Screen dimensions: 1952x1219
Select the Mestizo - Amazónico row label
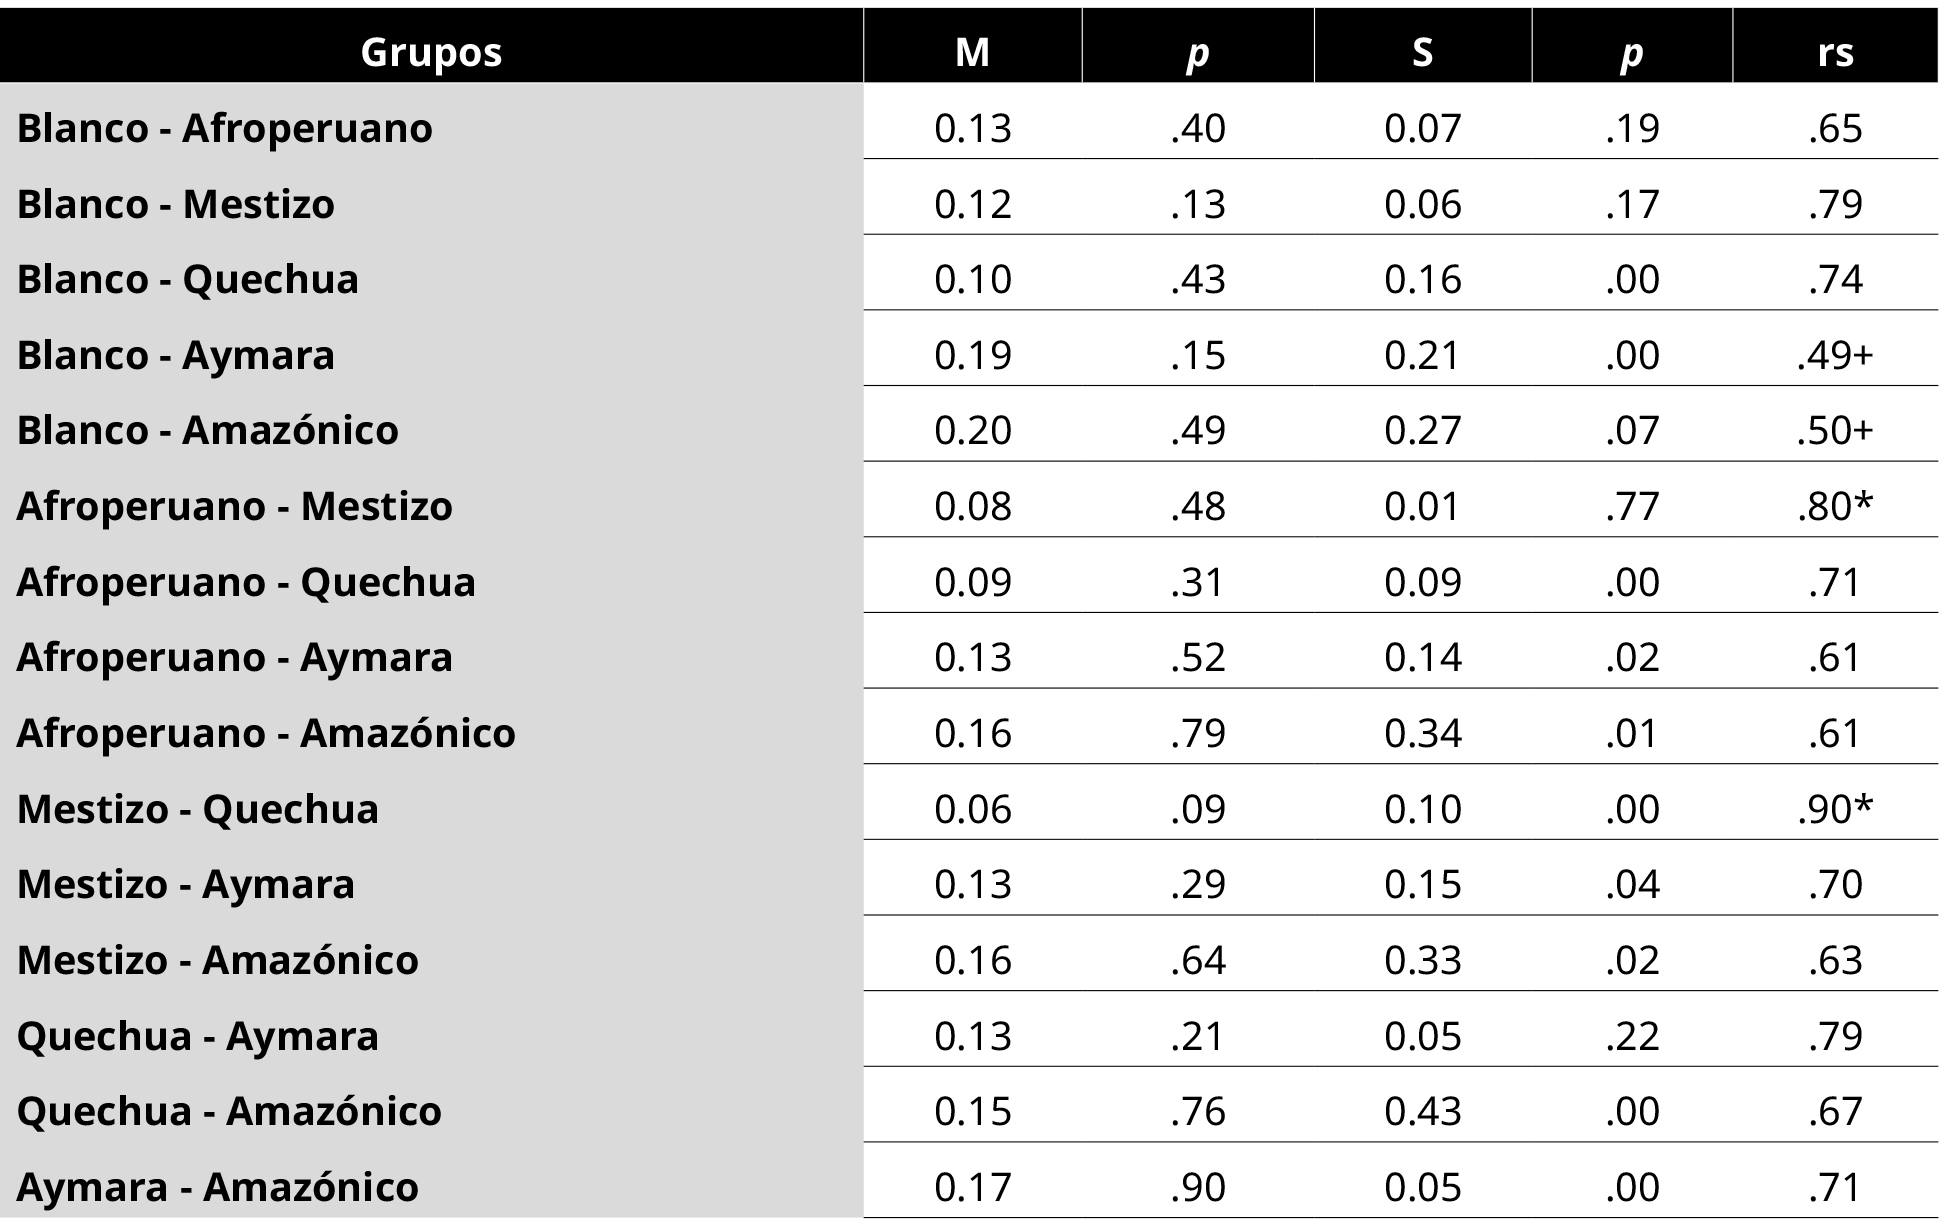(218, 960)
